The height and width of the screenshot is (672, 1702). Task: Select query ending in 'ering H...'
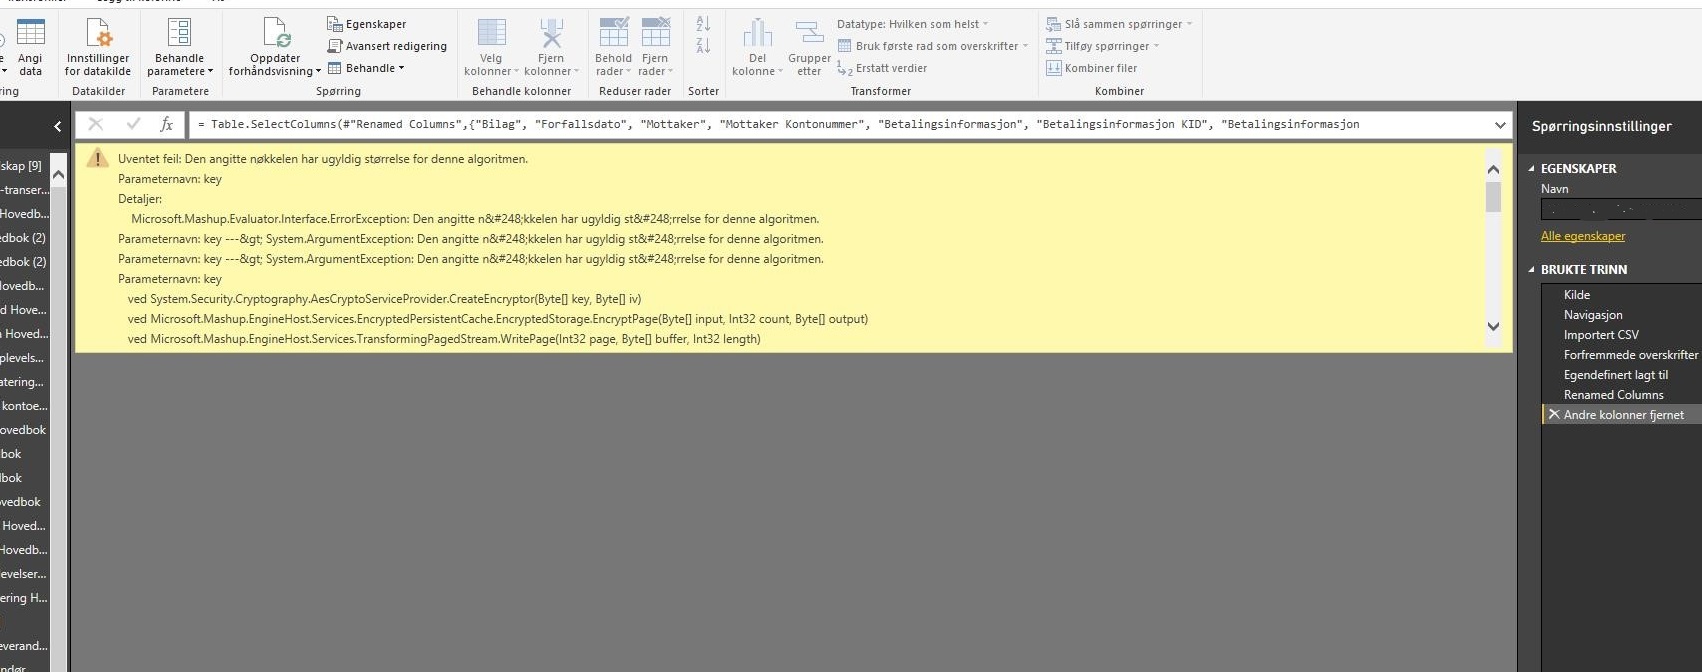24,598
